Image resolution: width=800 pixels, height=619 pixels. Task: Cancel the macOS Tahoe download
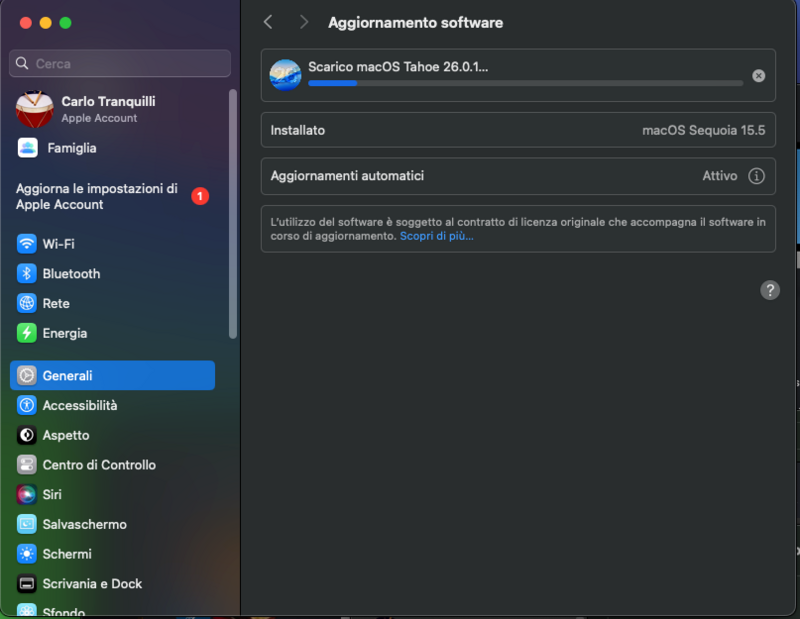click(759, 76)
